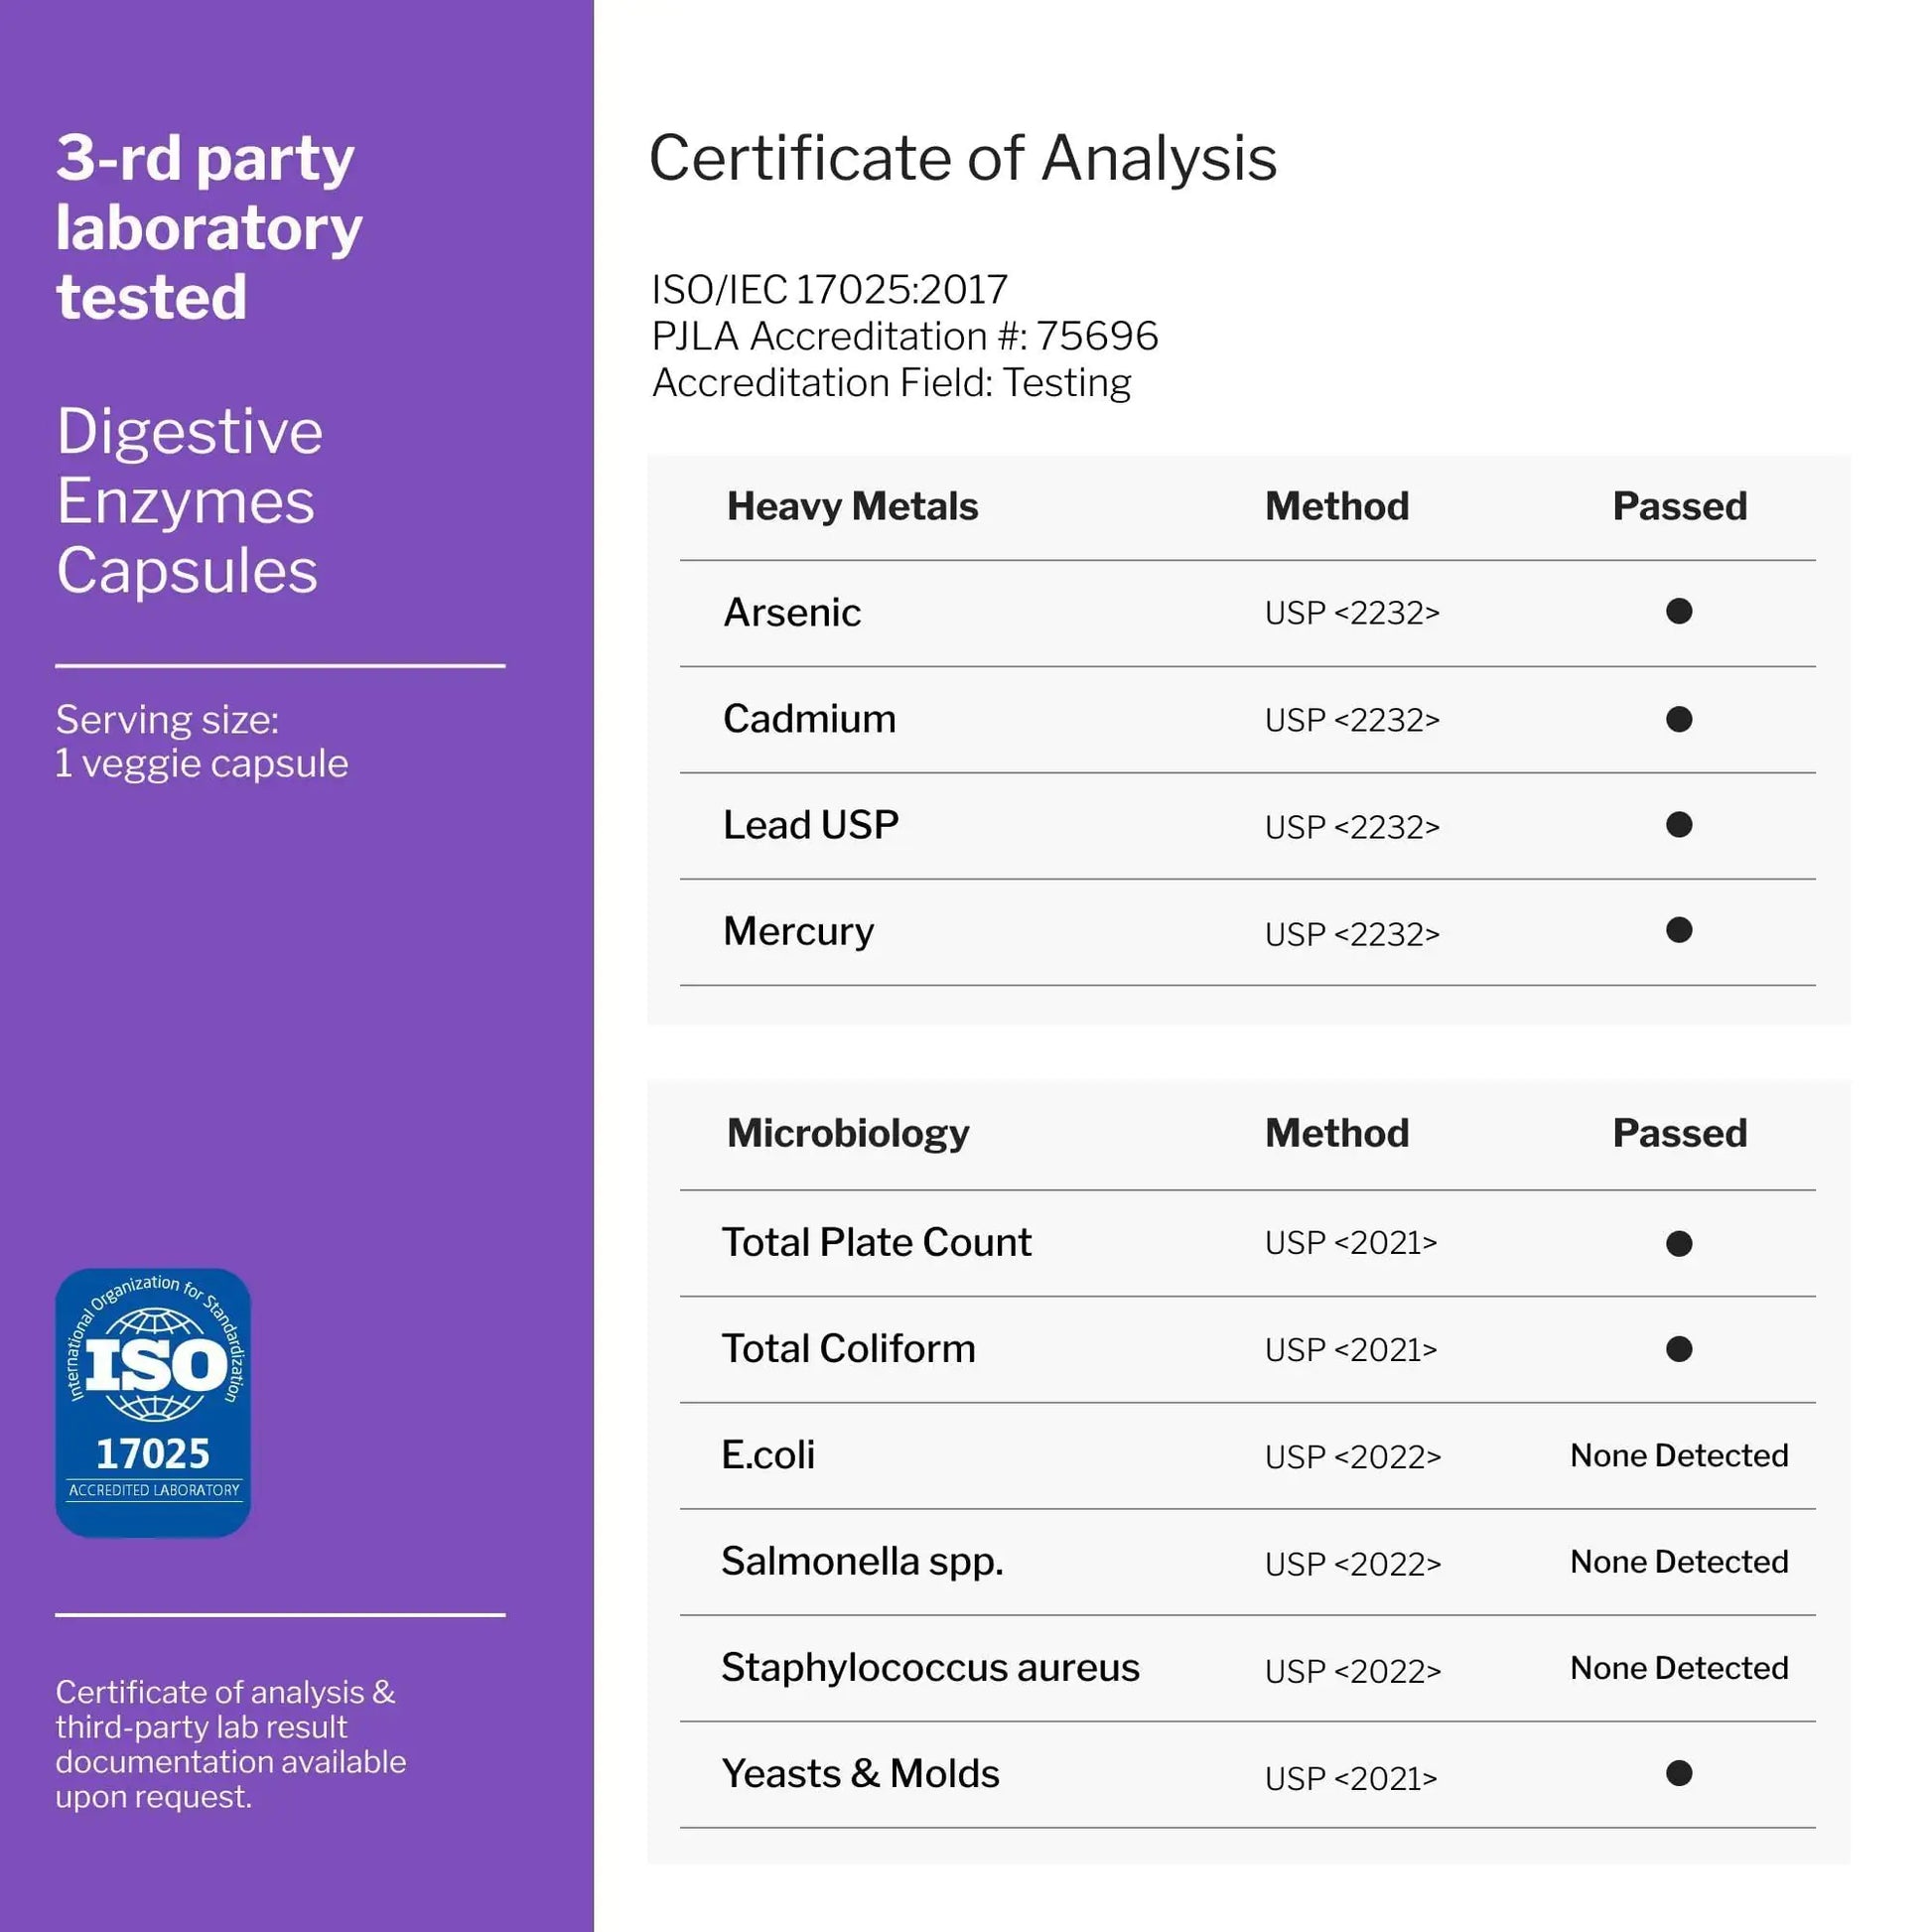Image resolution: width=1932 pixels, height=1932 pixels.
Task: Click the ISO 17025 accredited laboratory badge
Action: [153, 1402]
